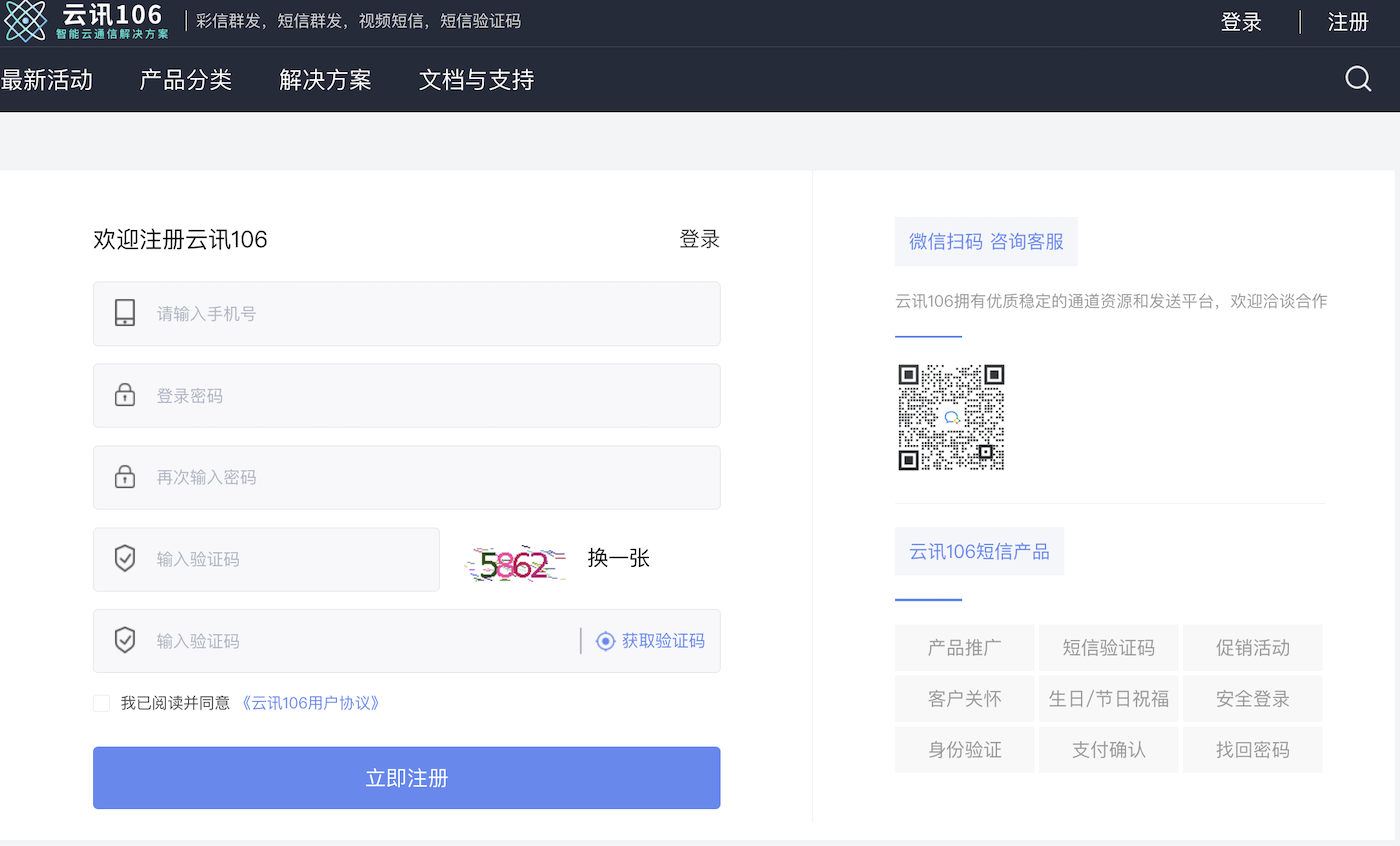Screen dimensions: 1400x846
Task: Click the 促销活动 tile
Action: pos(1253,648)
